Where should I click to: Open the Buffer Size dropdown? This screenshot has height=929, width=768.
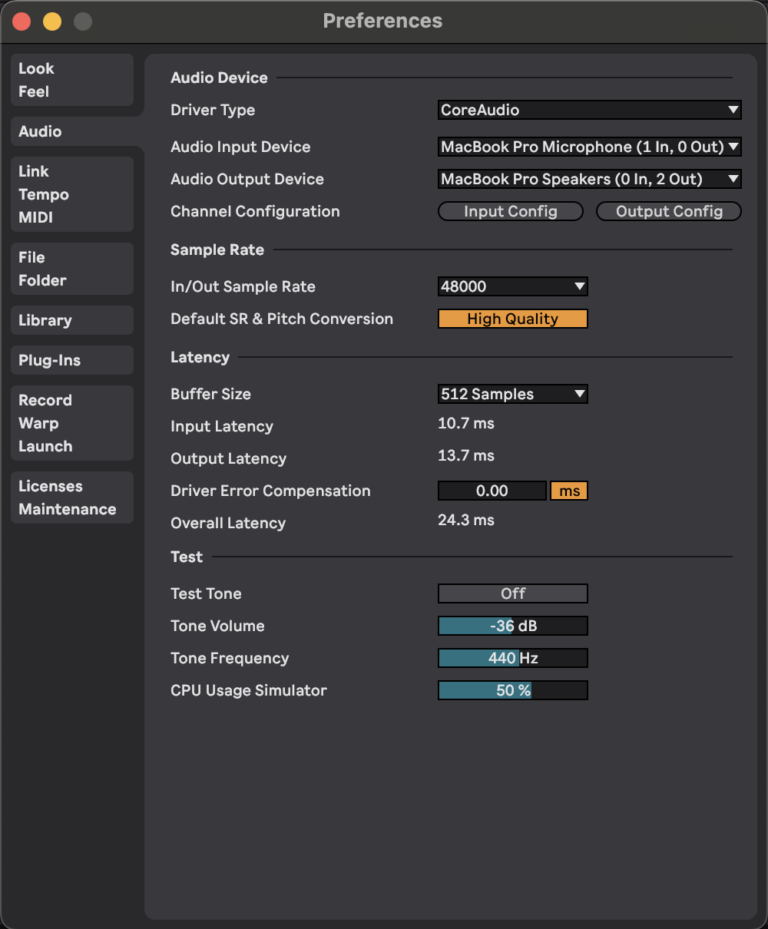point(512,394)
